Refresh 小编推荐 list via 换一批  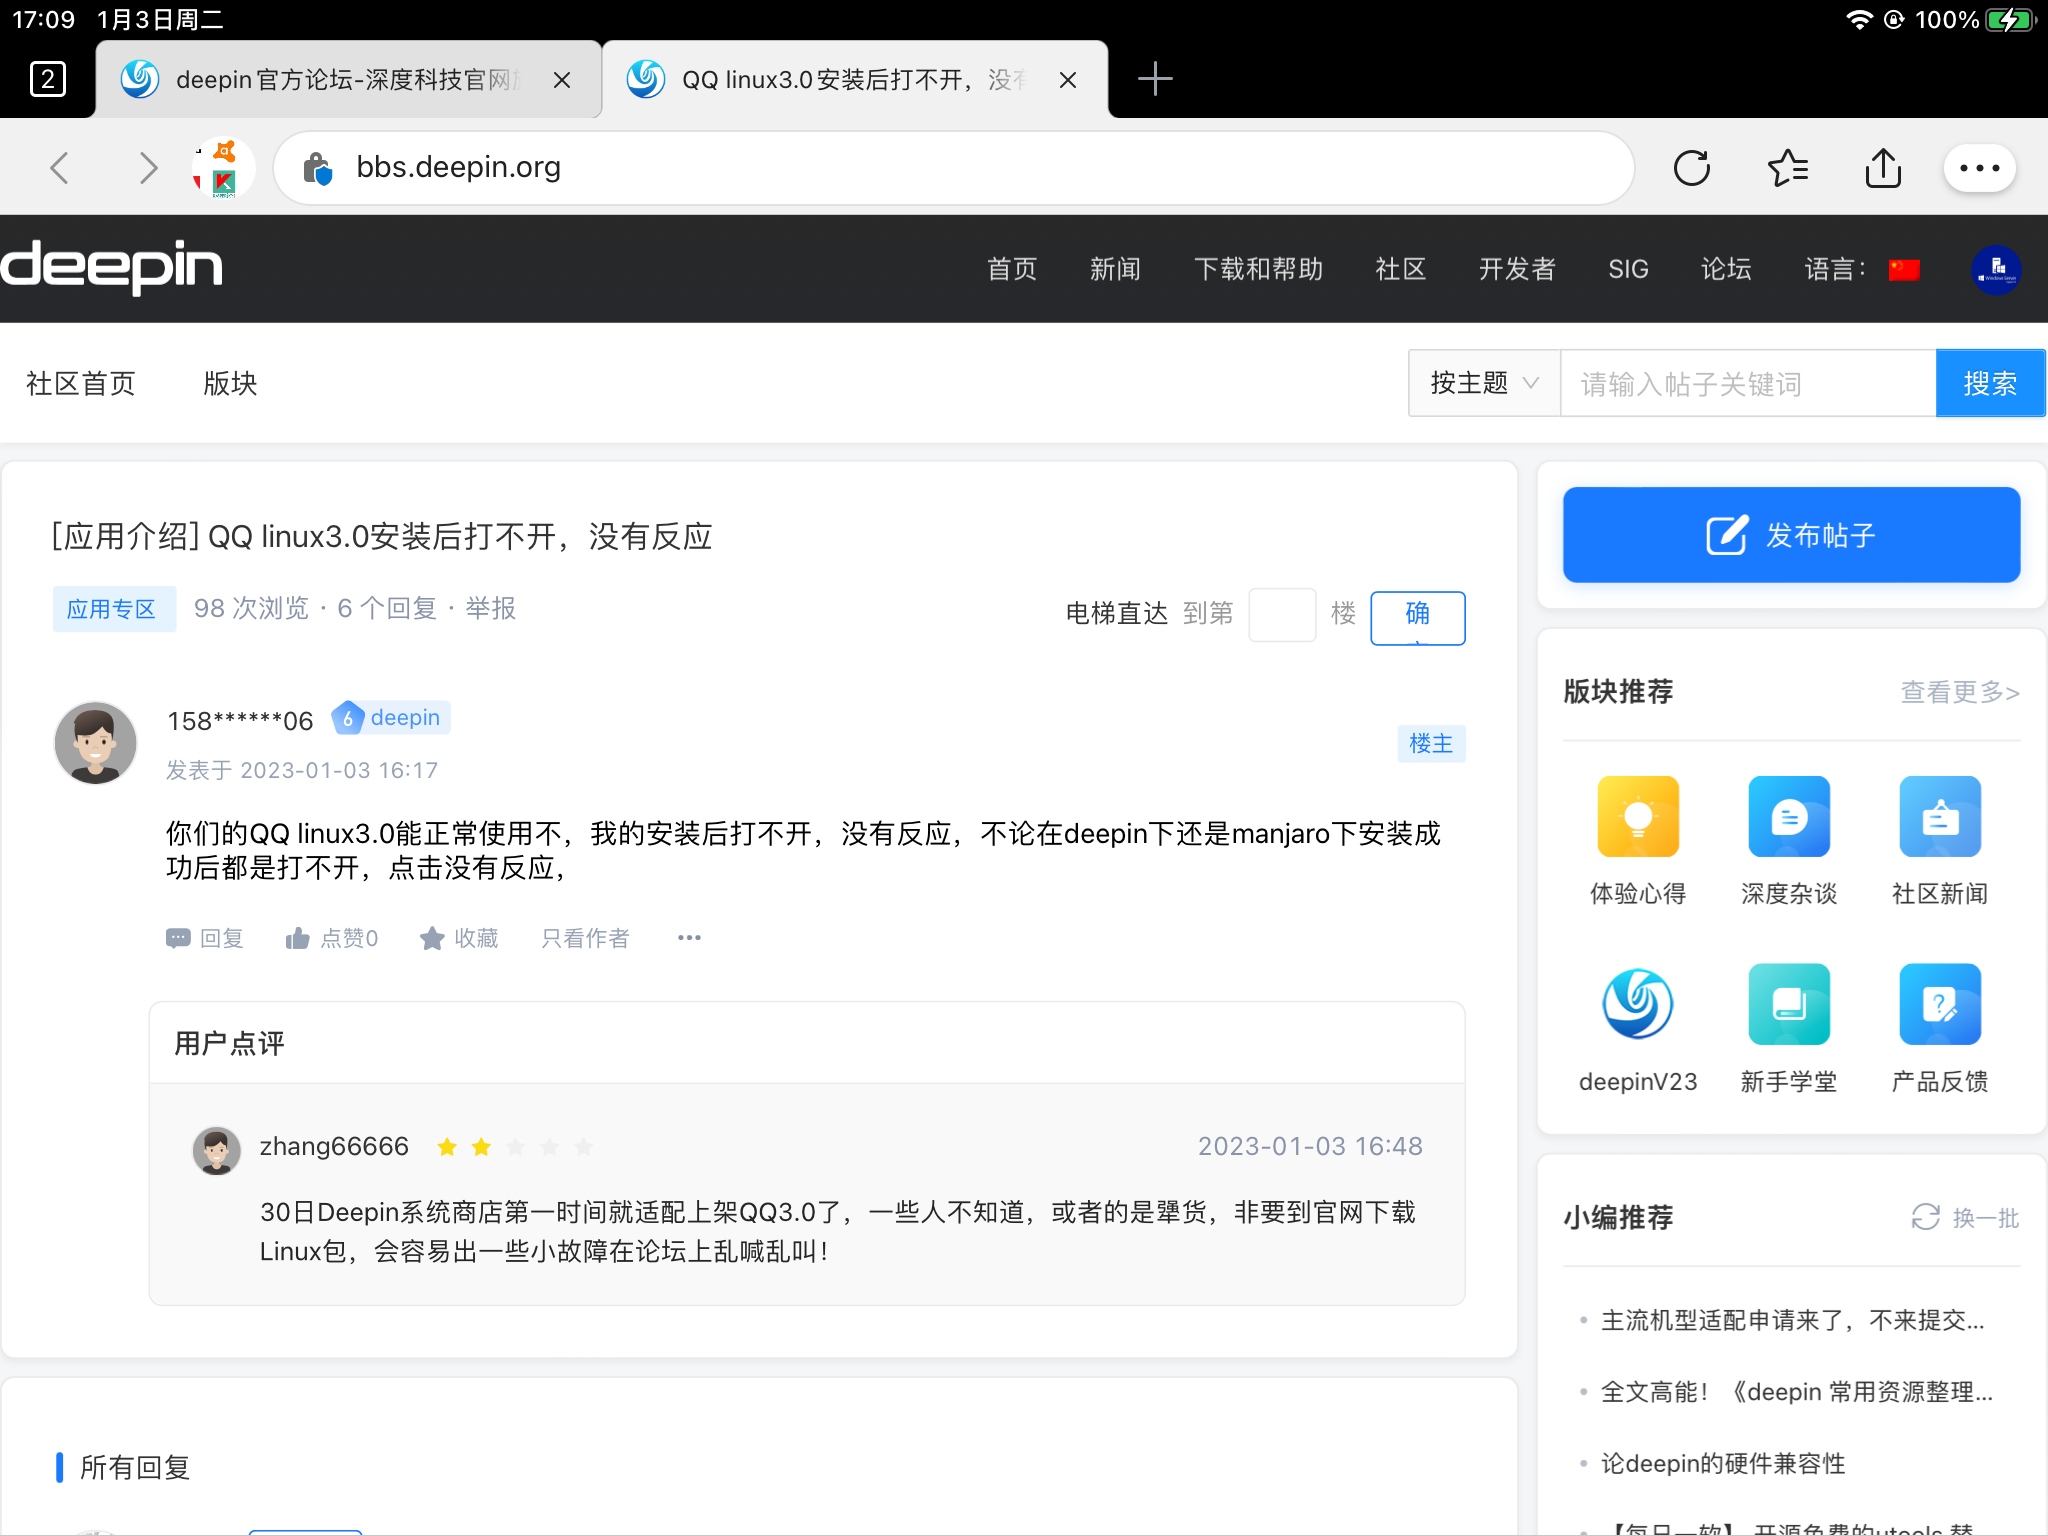click(x=1963, y=1217)
